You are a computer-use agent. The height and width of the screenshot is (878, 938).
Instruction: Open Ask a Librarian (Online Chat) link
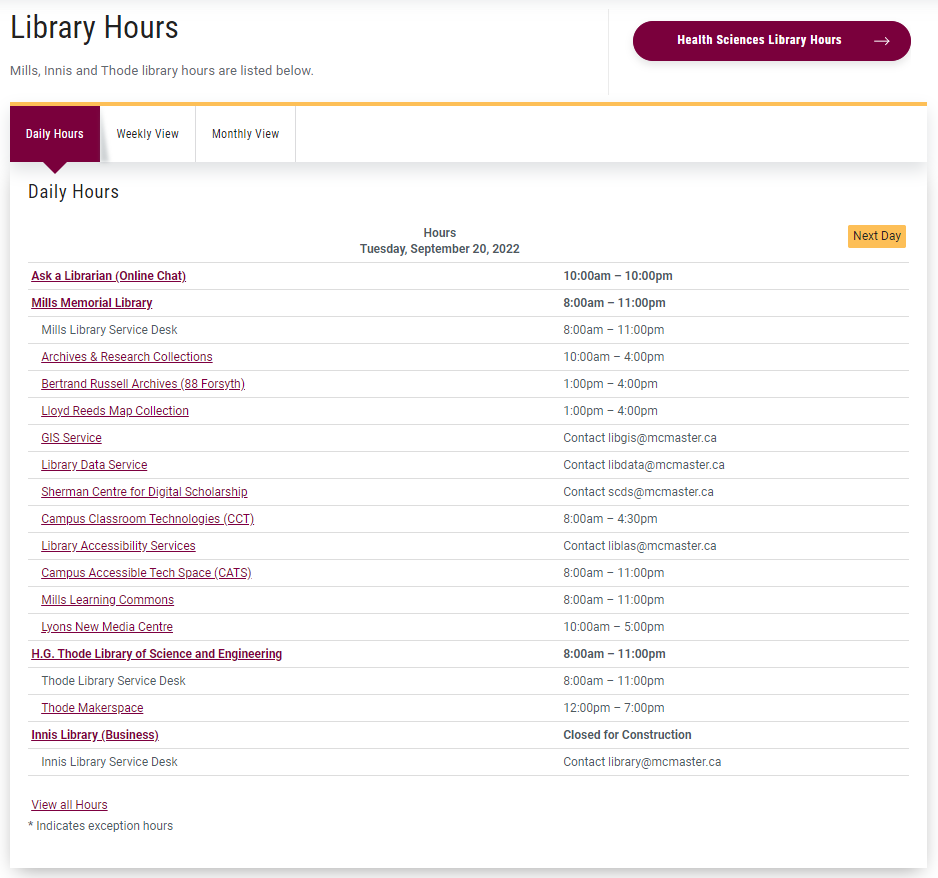pyautogui.click(x=108, y=276)
